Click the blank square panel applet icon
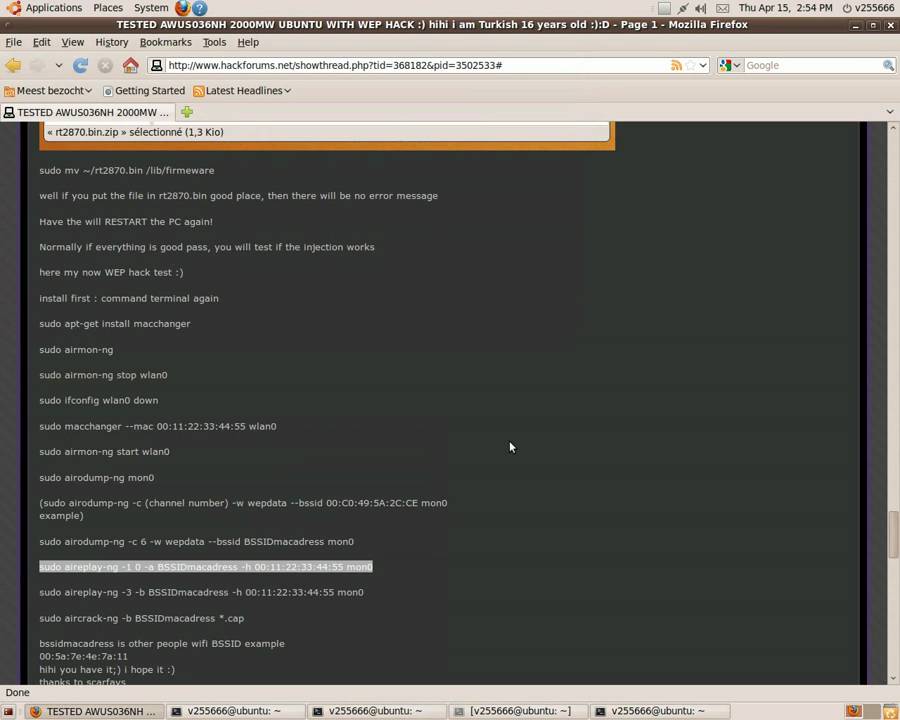 pyautogui.click(x=664, y=8)
